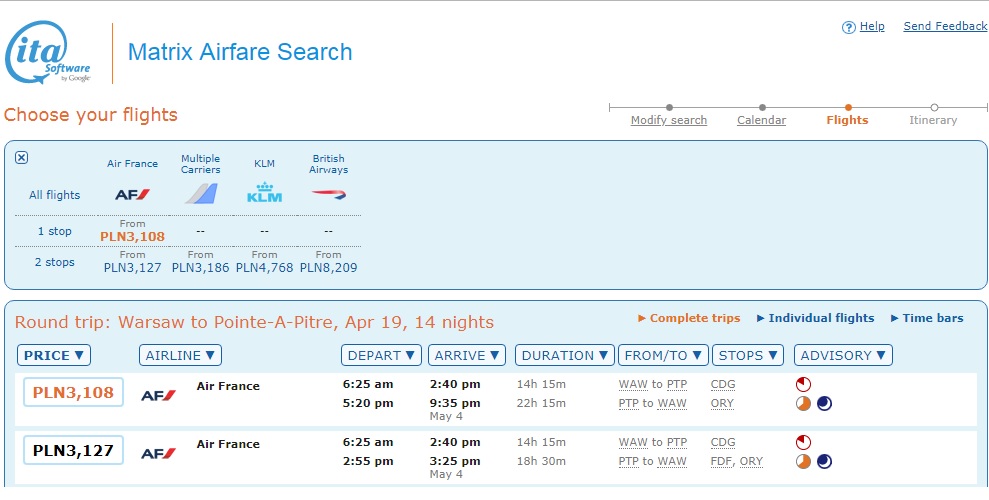Click orange advisory icon in PLN3,108 return

click(803, 404)
